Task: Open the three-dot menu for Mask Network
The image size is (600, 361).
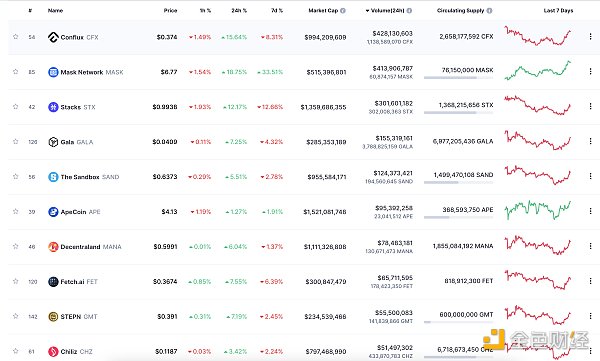Action: pyautogui.click(x=590, y=72)
